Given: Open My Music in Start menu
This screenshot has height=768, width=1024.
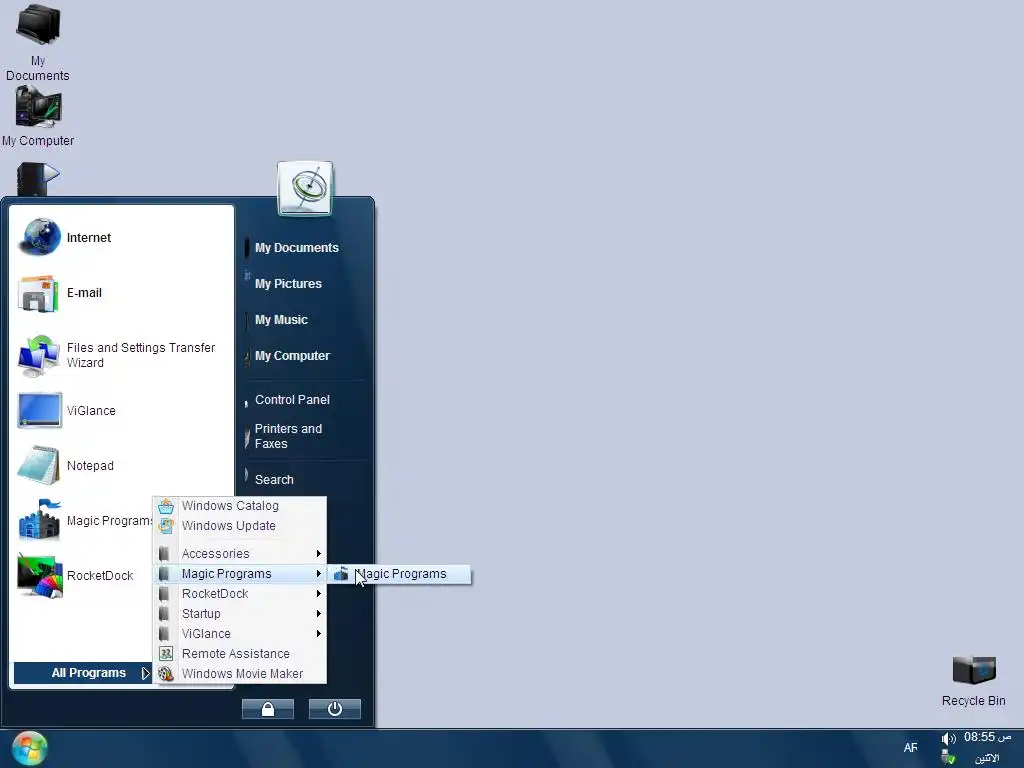Looking at the screenshot, I should 281,320.
